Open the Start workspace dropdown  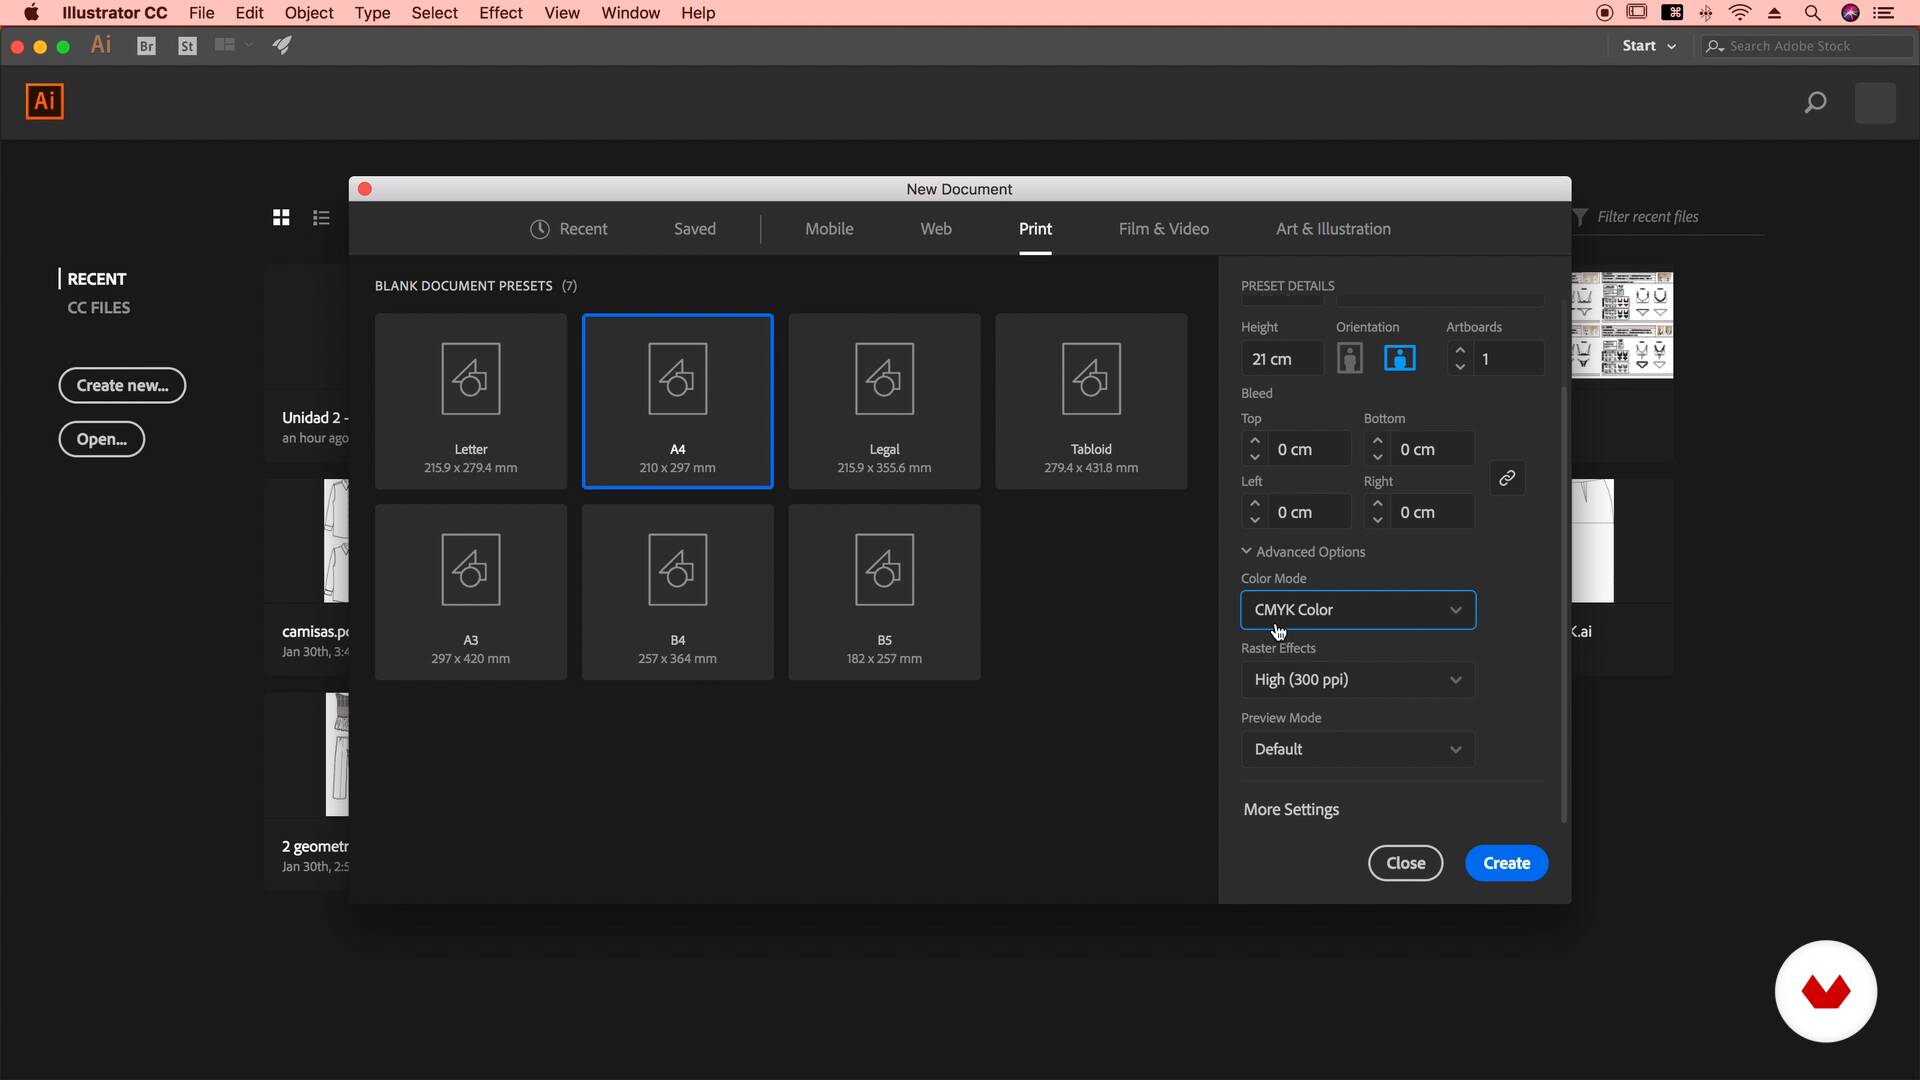coord(1648,46)
